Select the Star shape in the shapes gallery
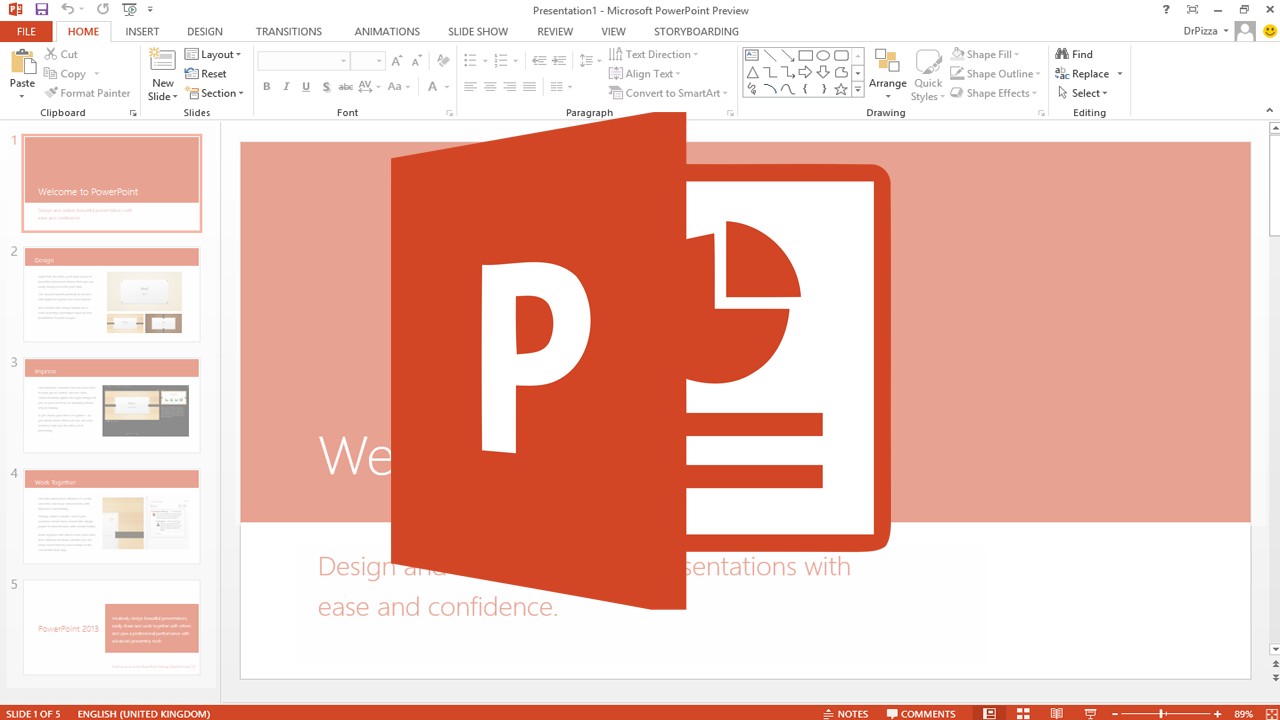This screenshot has height=720, width=1280. point(841,89)
